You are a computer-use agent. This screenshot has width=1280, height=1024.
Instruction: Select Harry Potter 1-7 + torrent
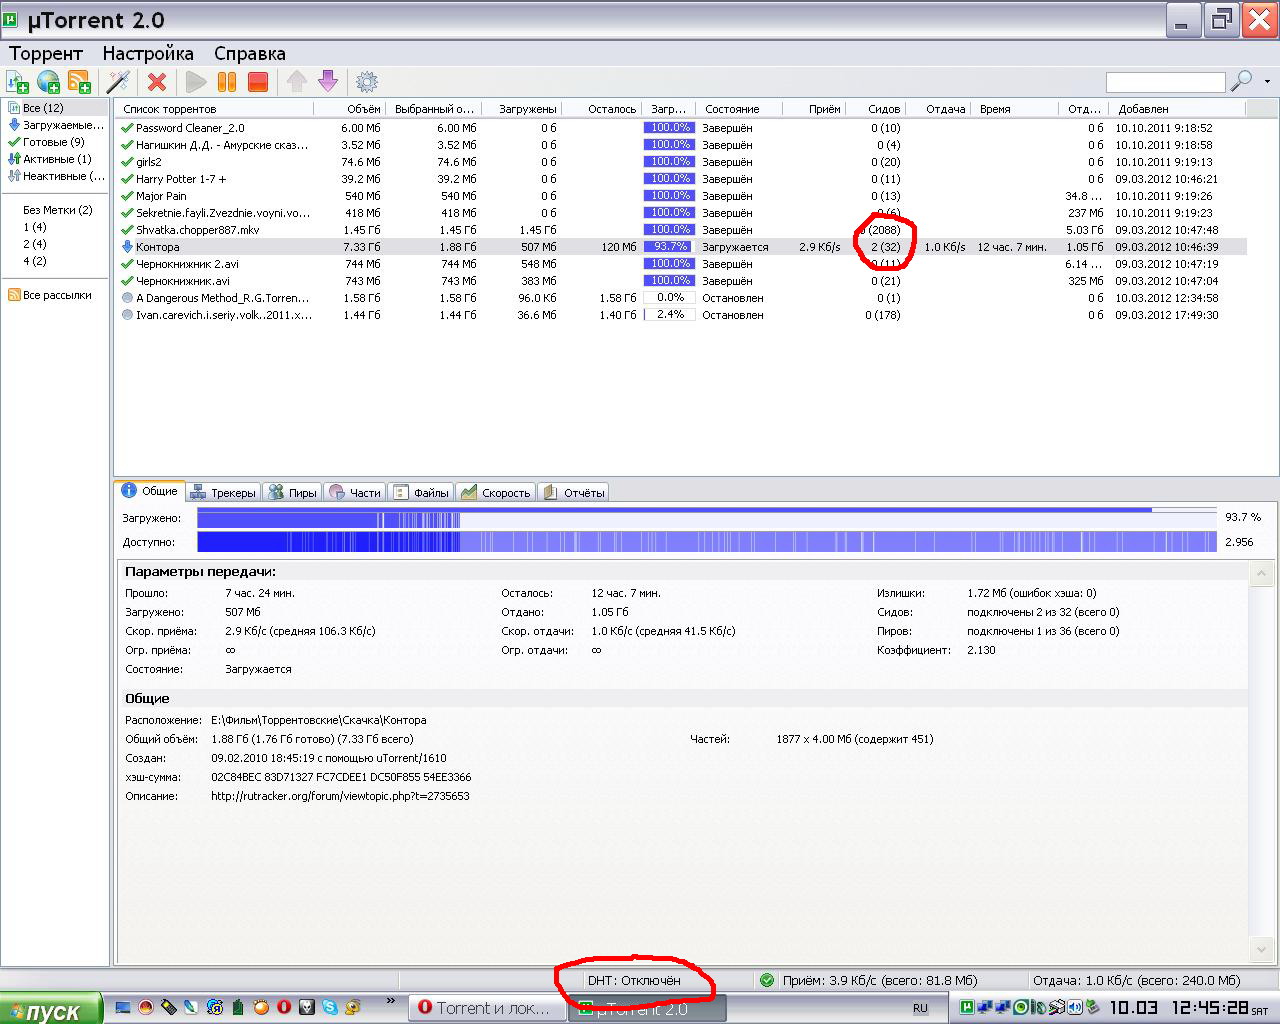tap(682, 179)
